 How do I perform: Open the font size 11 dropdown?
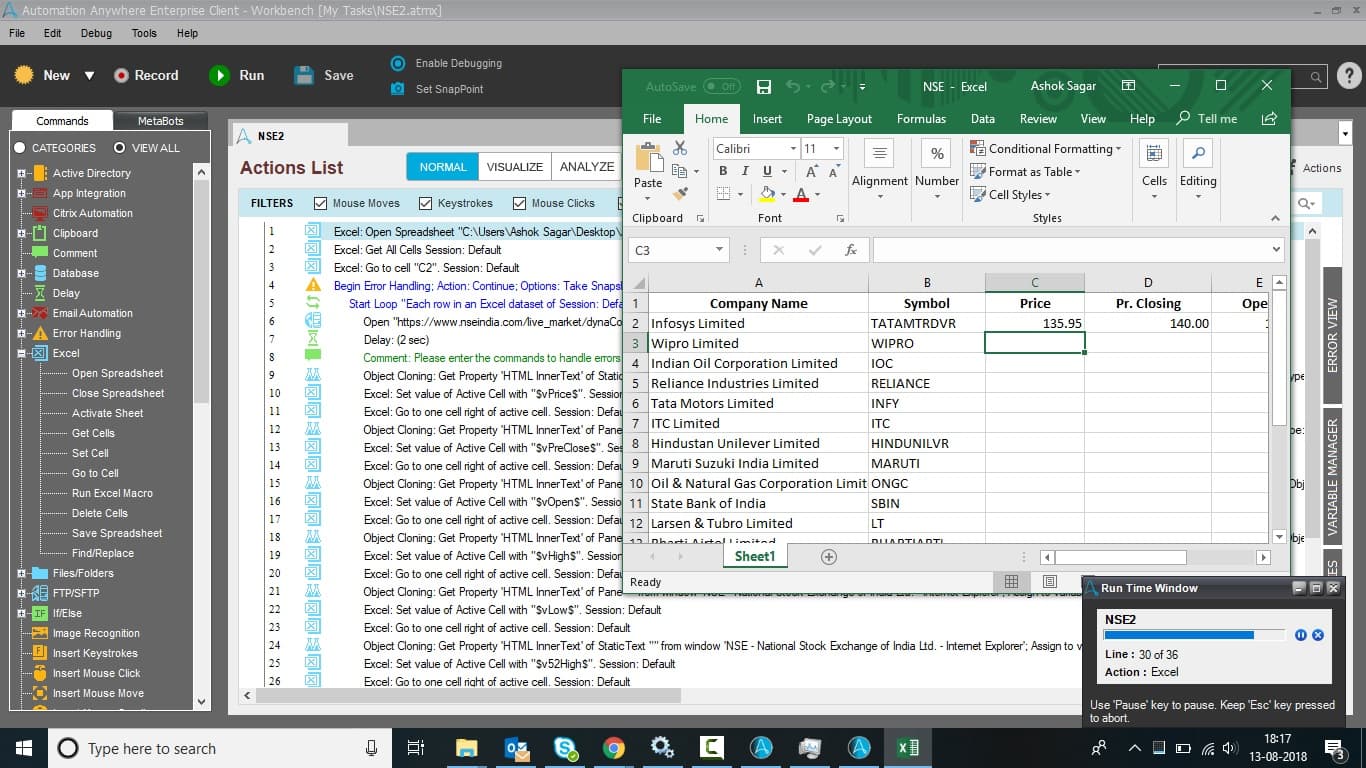[837, 148]
